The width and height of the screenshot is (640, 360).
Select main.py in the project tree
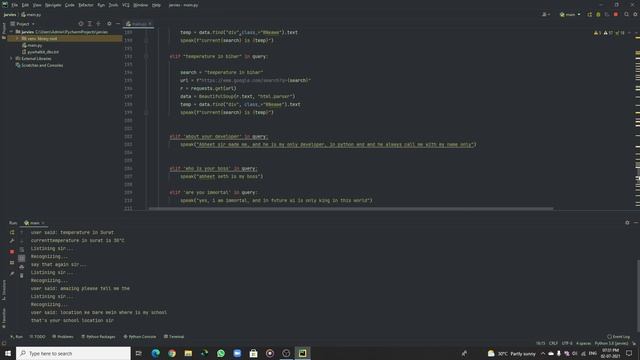coord(32,45)
